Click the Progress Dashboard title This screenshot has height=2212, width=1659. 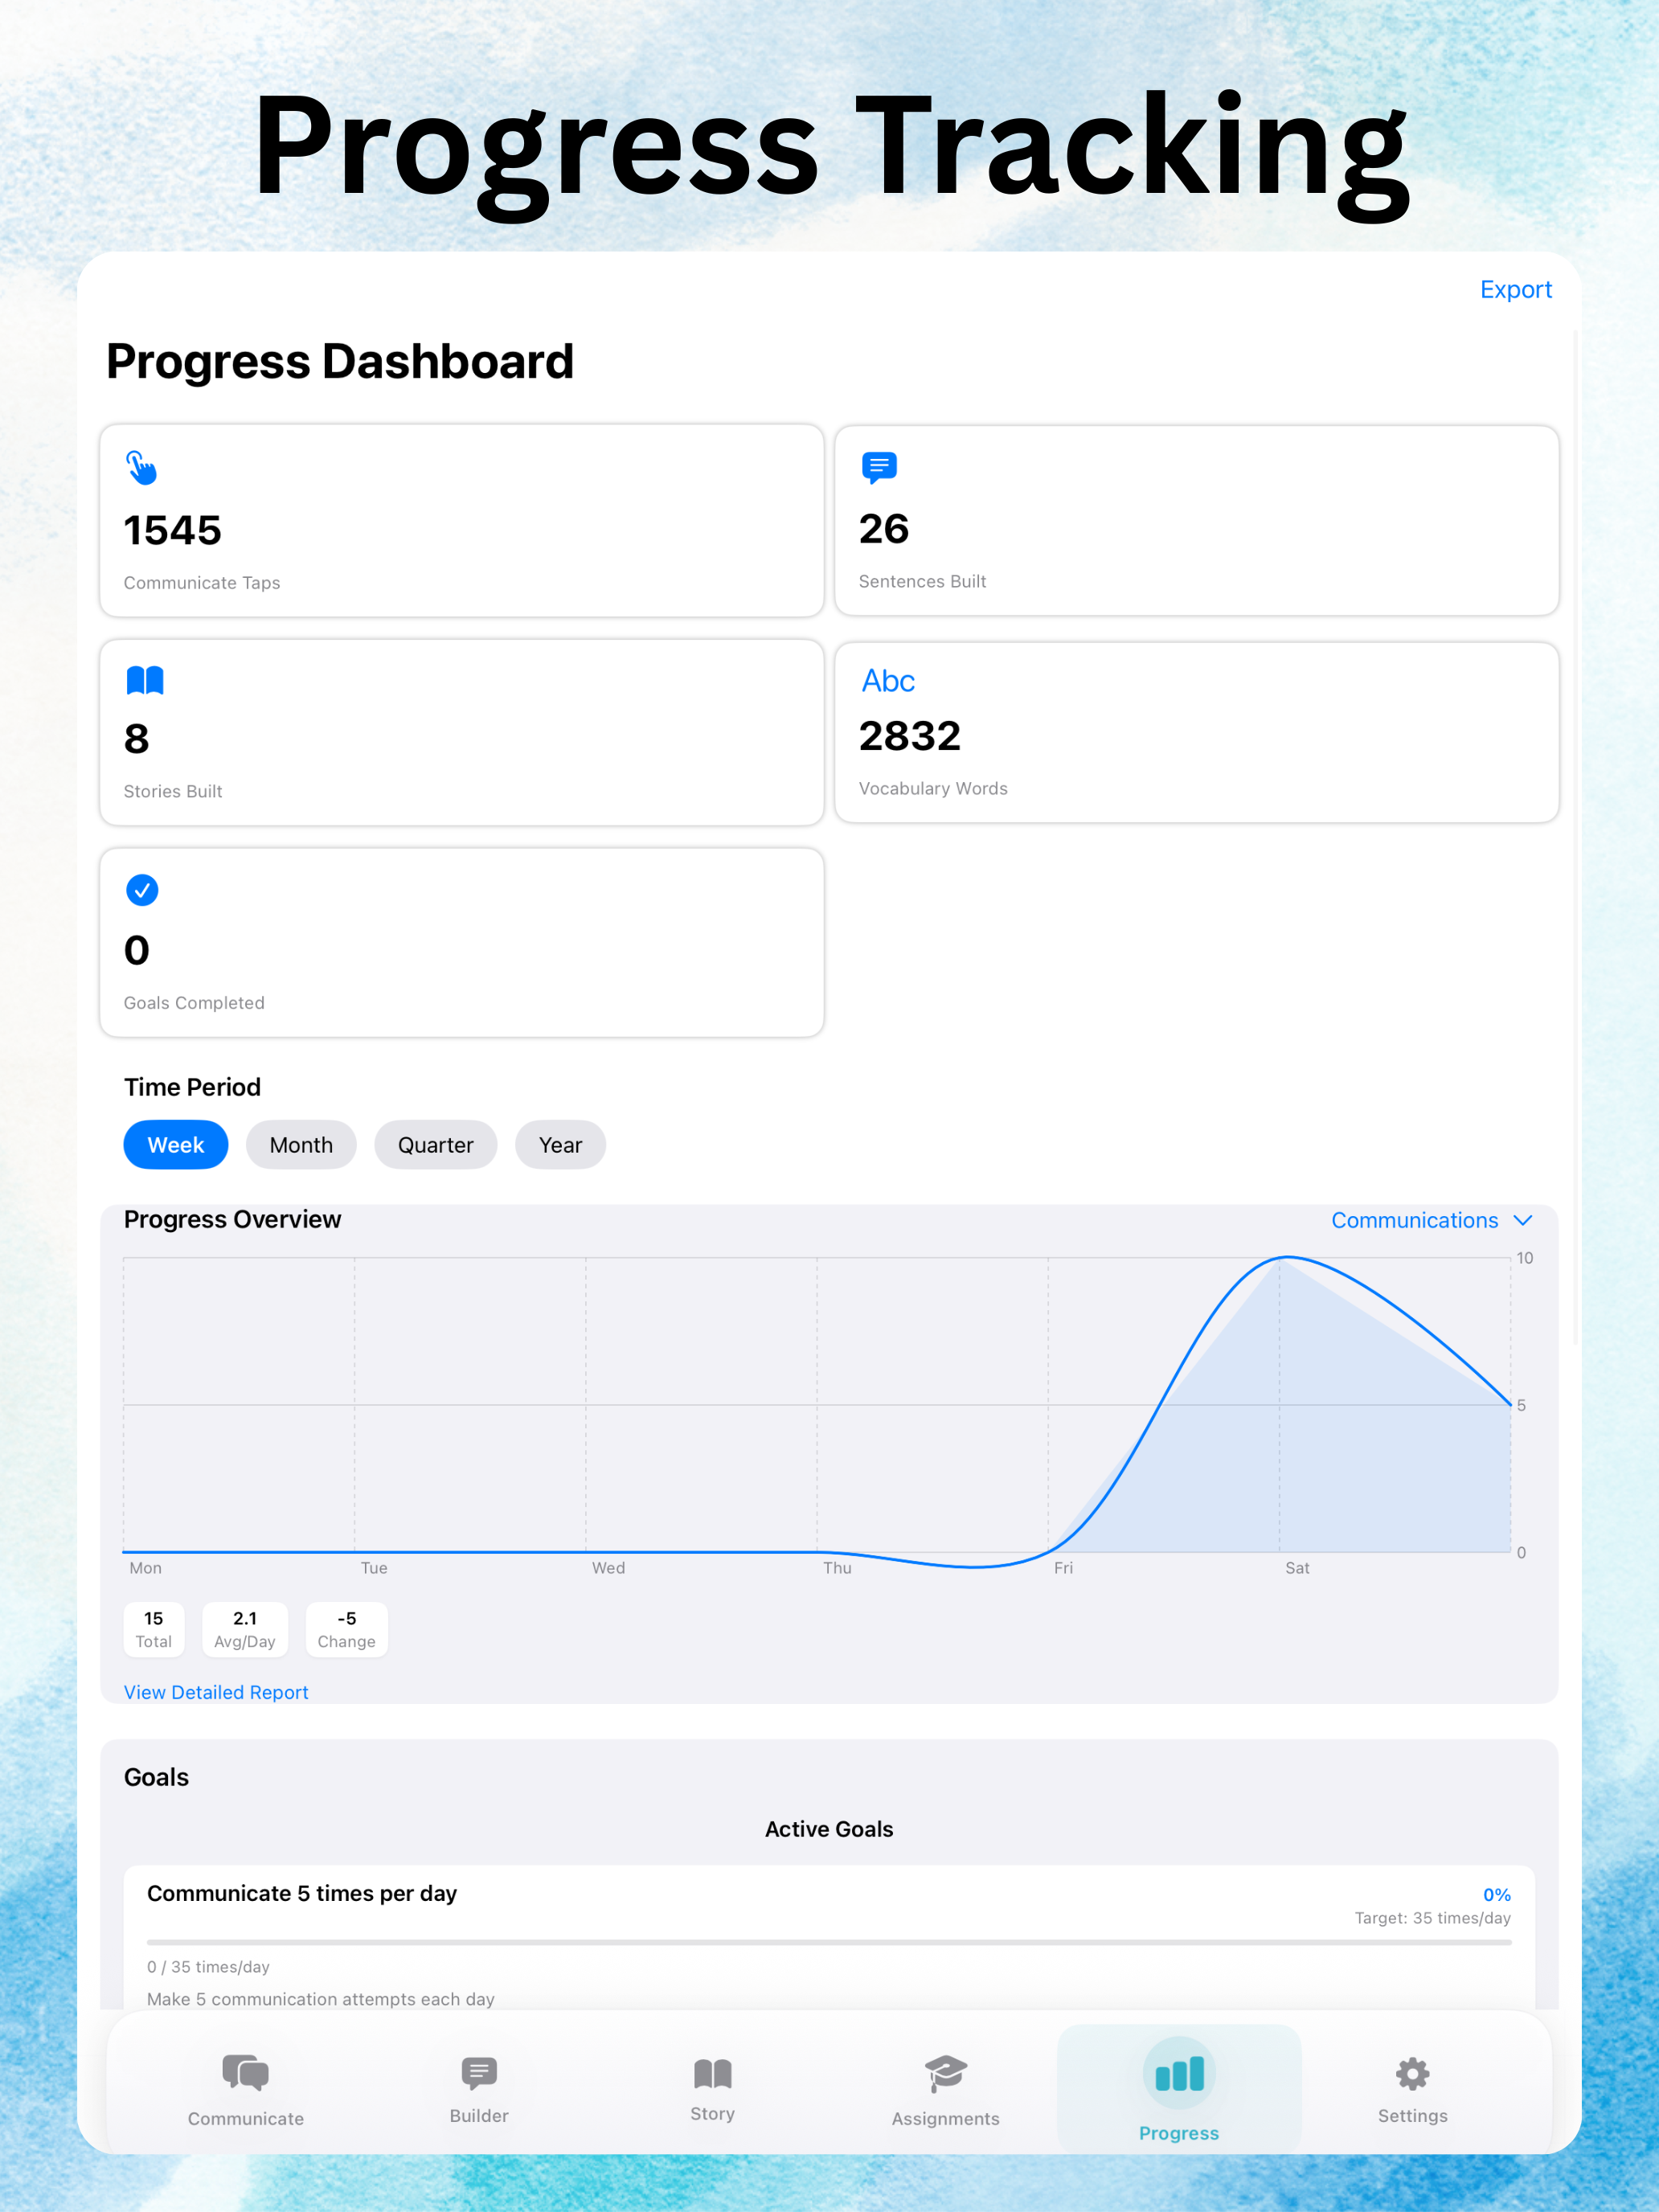[x=340, y=362]
